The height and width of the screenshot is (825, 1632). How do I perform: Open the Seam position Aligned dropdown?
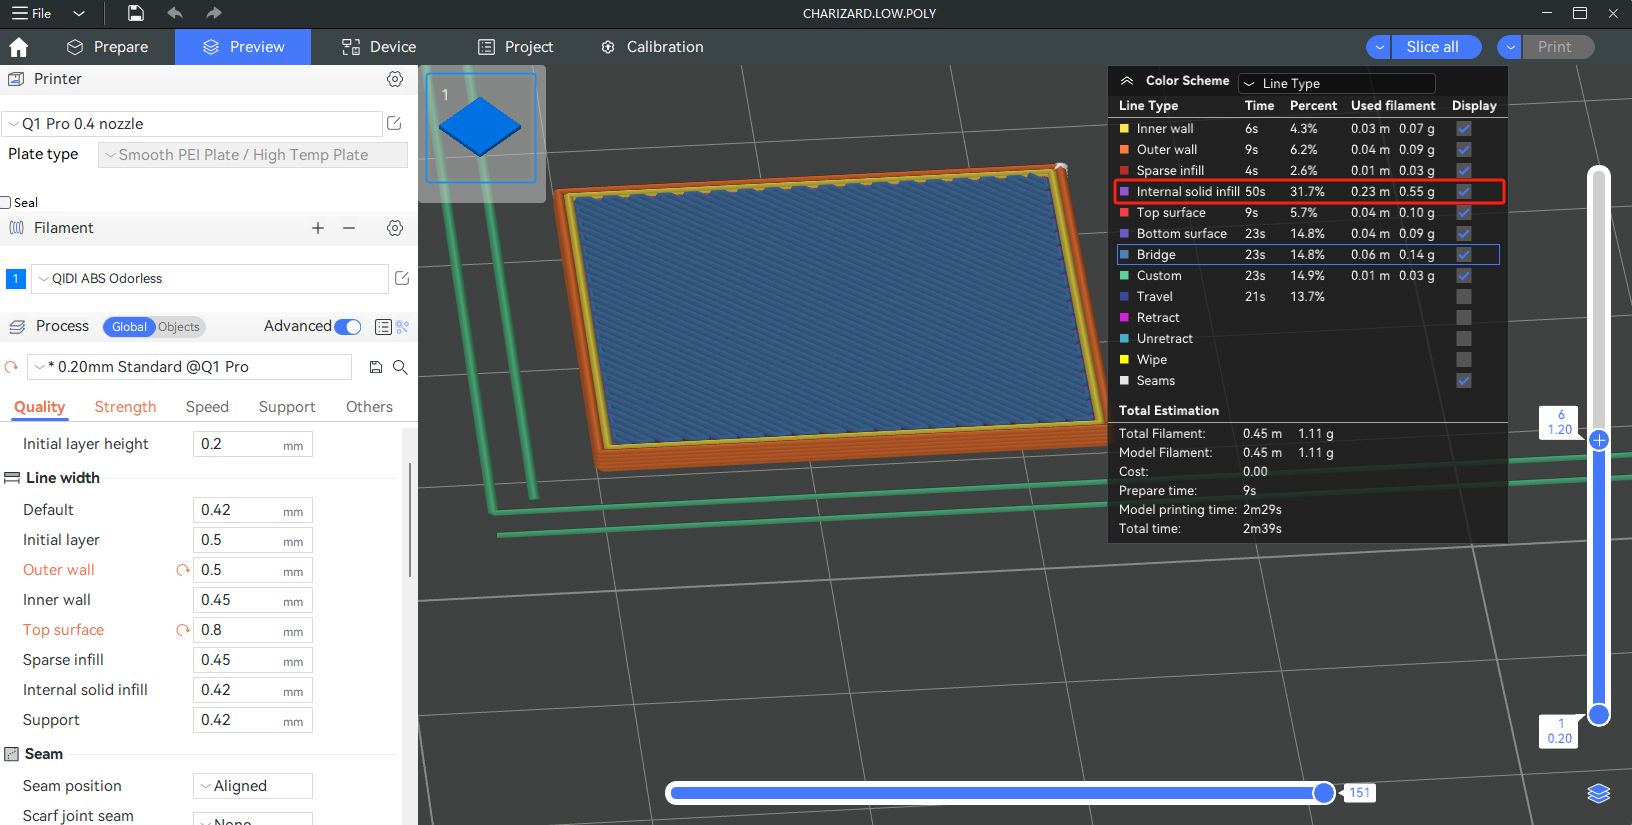click(253, 786)
